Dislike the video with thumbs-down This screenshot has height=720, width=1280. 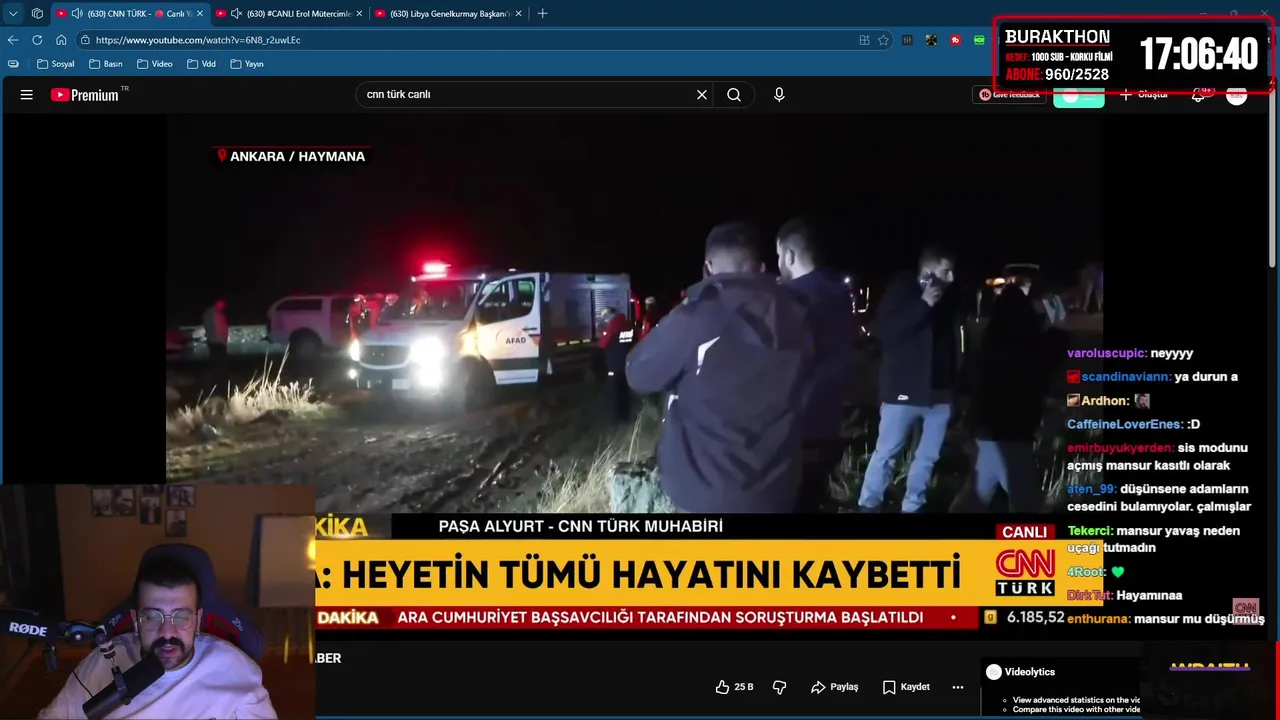[x=780, y=687]
